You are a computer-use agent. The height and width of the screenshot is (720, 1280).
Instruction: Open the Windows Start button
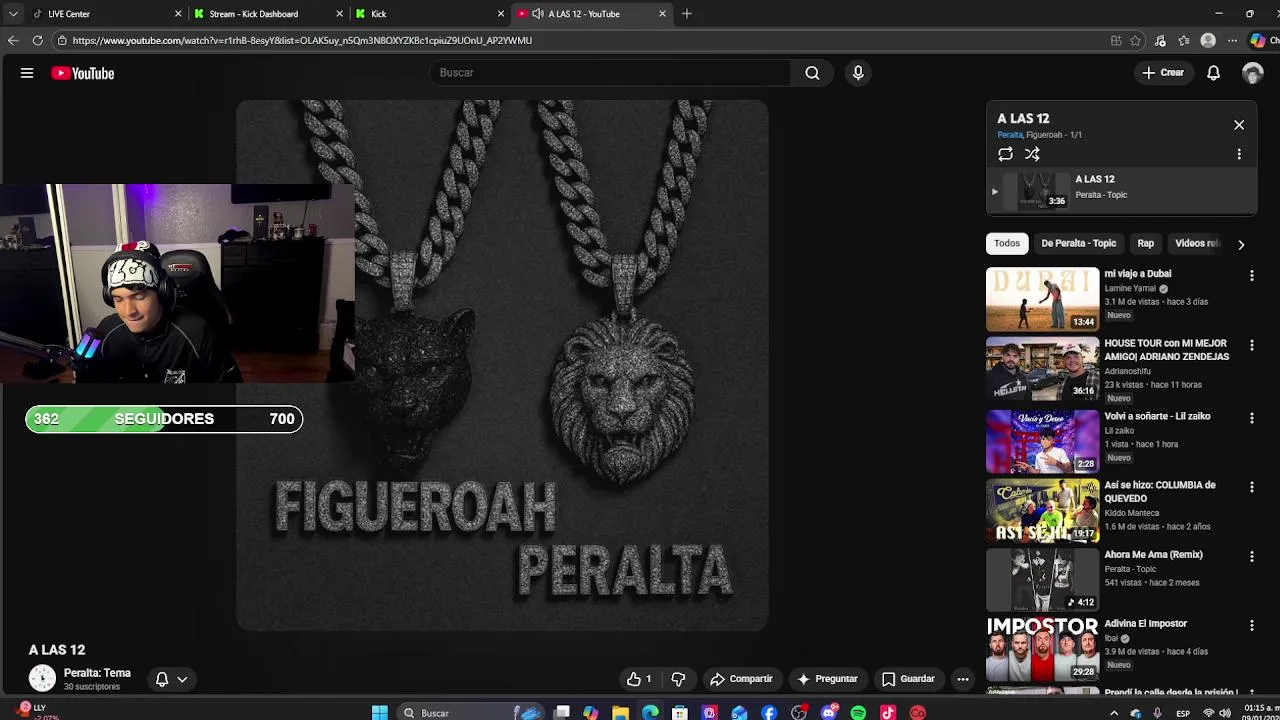click(380, 713)
